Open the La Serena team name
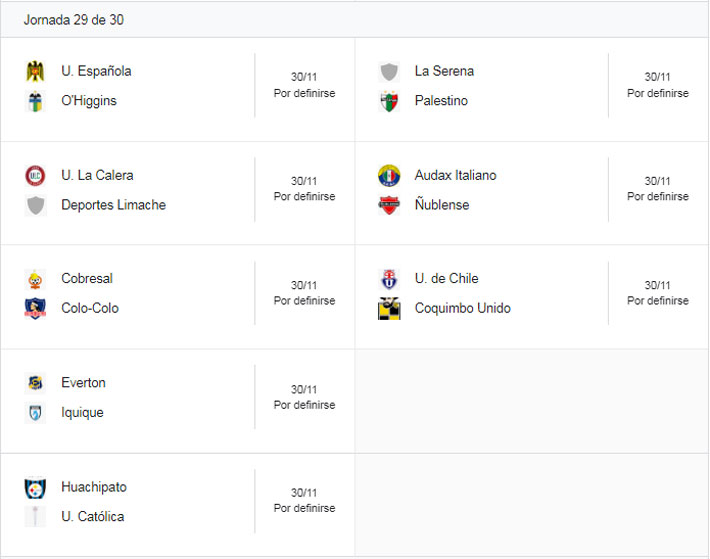710x559 pixels. pyautogui.click(x=444, y=71)
